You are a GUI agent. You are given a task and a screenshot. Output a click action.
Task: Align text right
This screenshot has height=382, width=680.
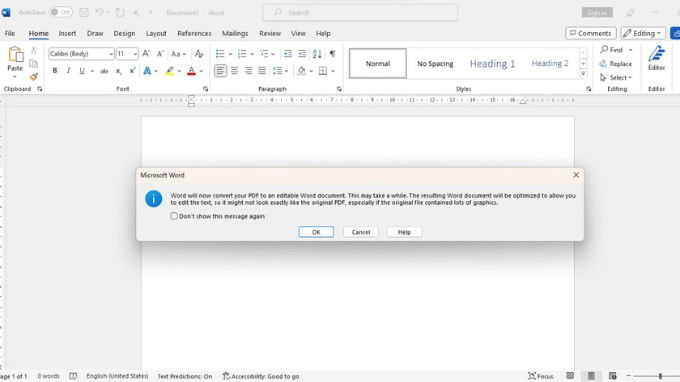248,71
